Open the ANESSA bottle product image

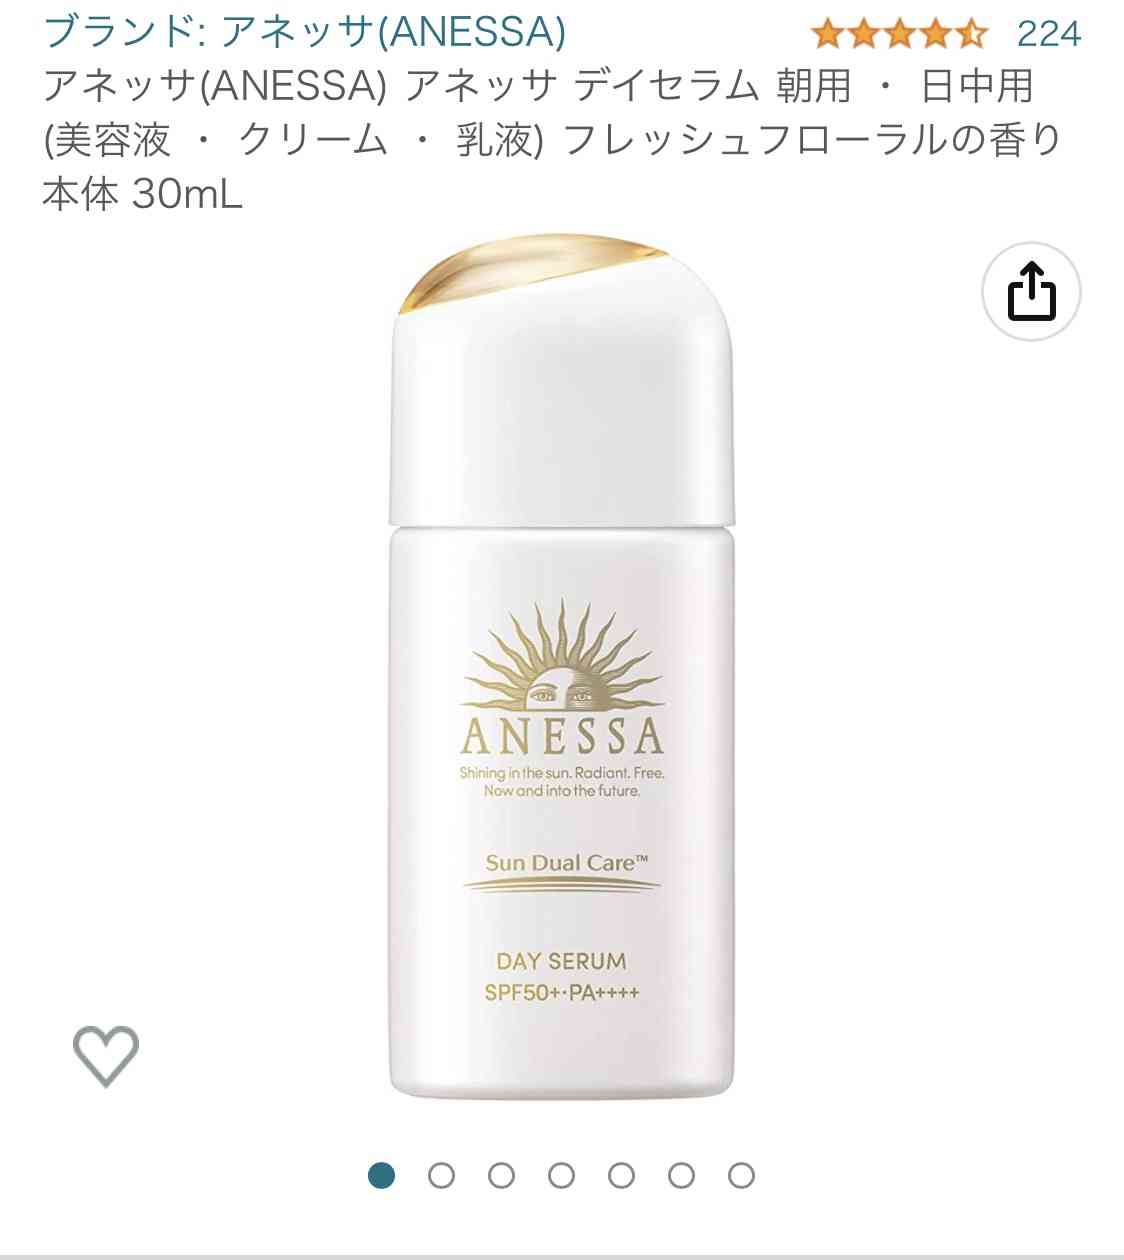pyautogui.click(x=561, y=670)
